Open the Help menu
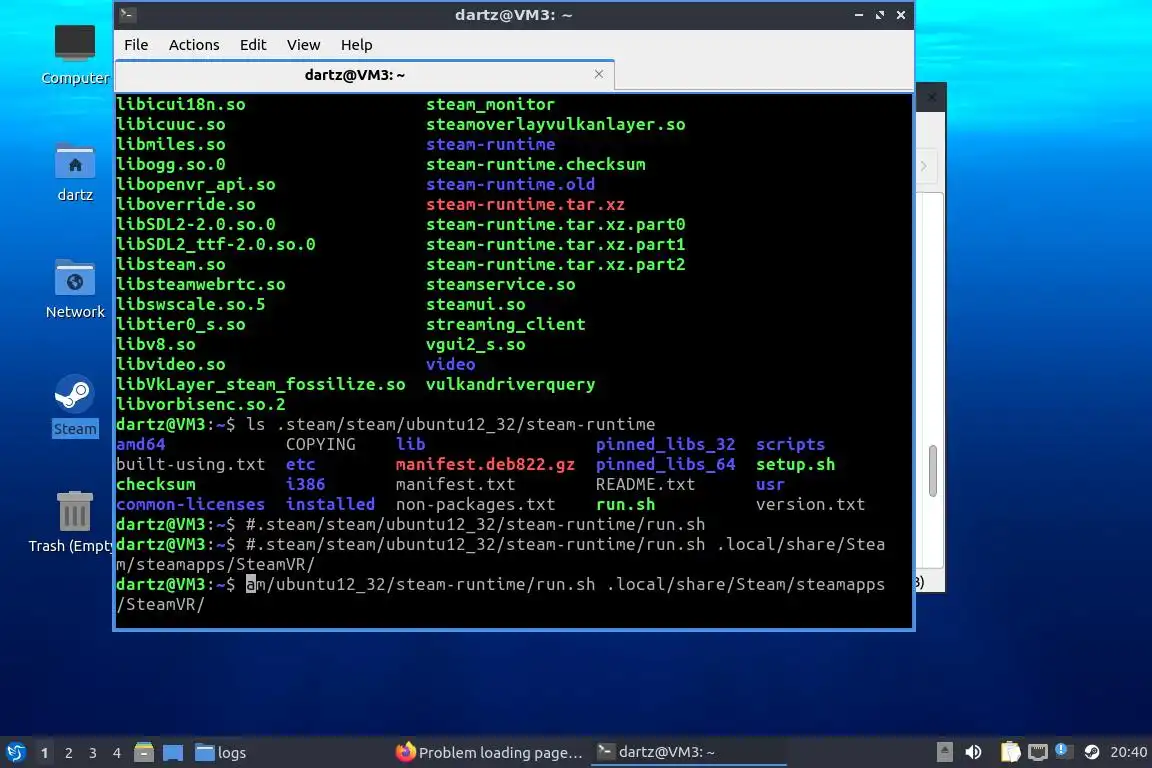Image resolution: width=1152 pixels, height=768 pixels. [x=356, y=45]
